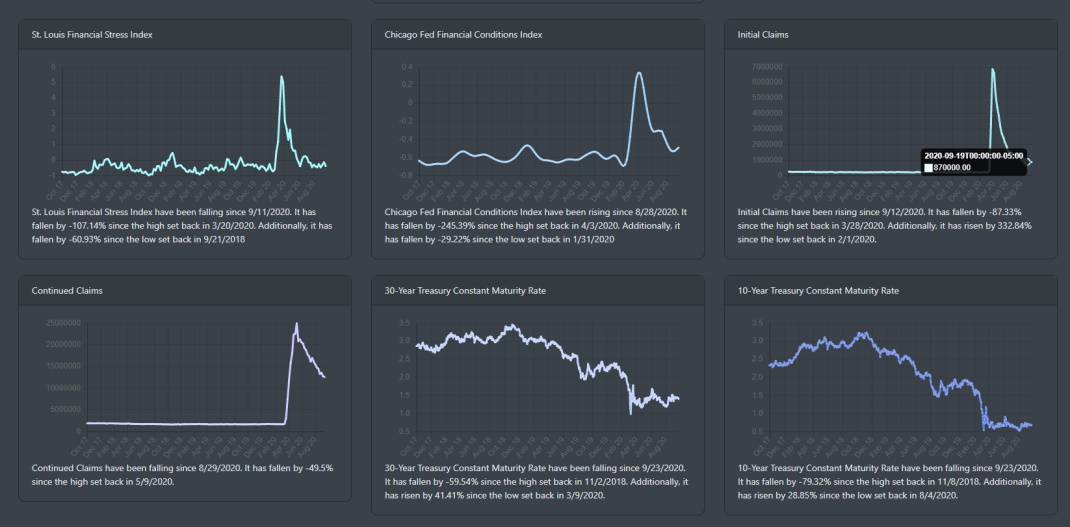Click the 30-Year Treasury line's highest point

[x=512, y=325]
